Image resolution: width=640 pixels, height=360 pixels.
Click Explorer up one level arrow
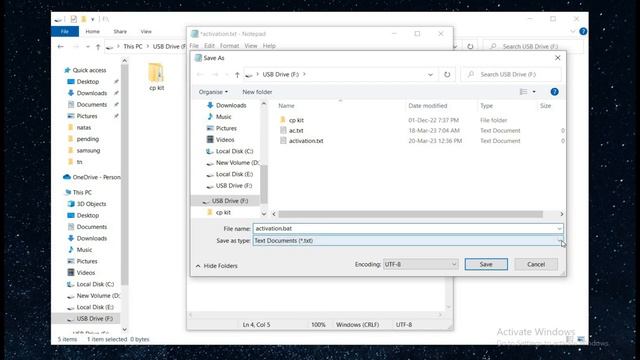(x=98, y=47)
